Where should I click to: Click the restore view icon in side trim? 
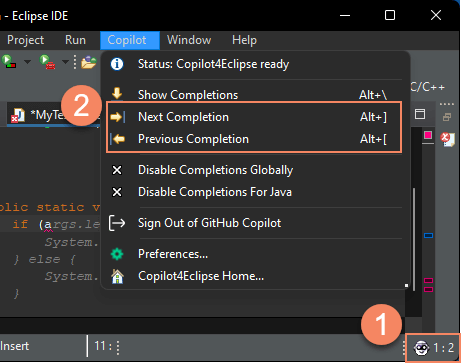click(x=447, y=117)
